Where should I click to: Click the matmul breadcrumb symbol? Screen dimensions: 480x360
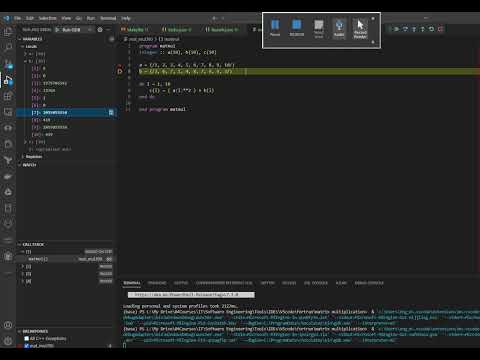point(169,39)
